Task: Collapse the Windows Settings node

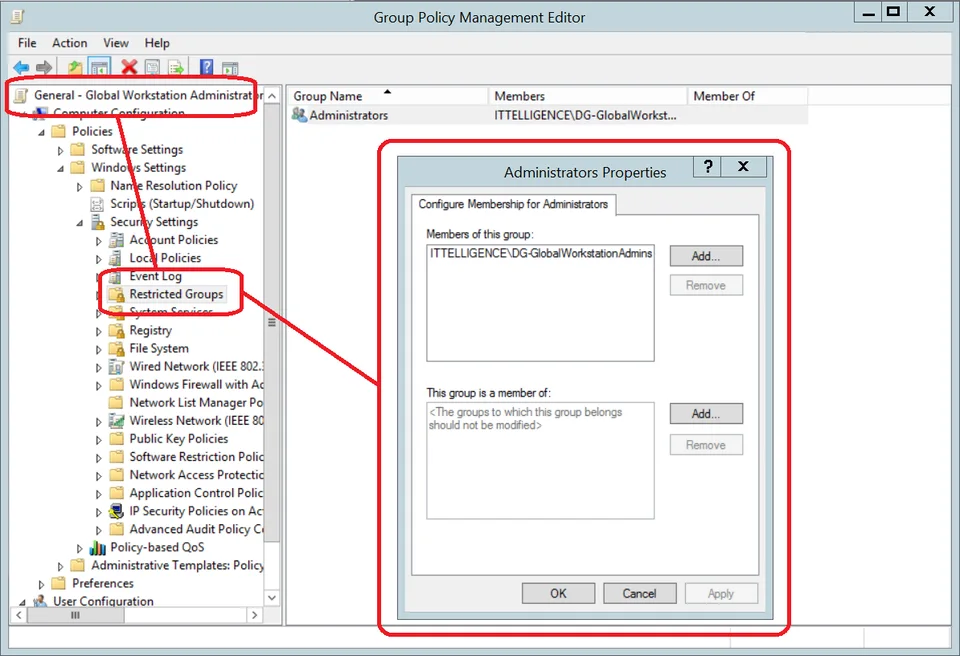Action: click(x=61, y=168)
